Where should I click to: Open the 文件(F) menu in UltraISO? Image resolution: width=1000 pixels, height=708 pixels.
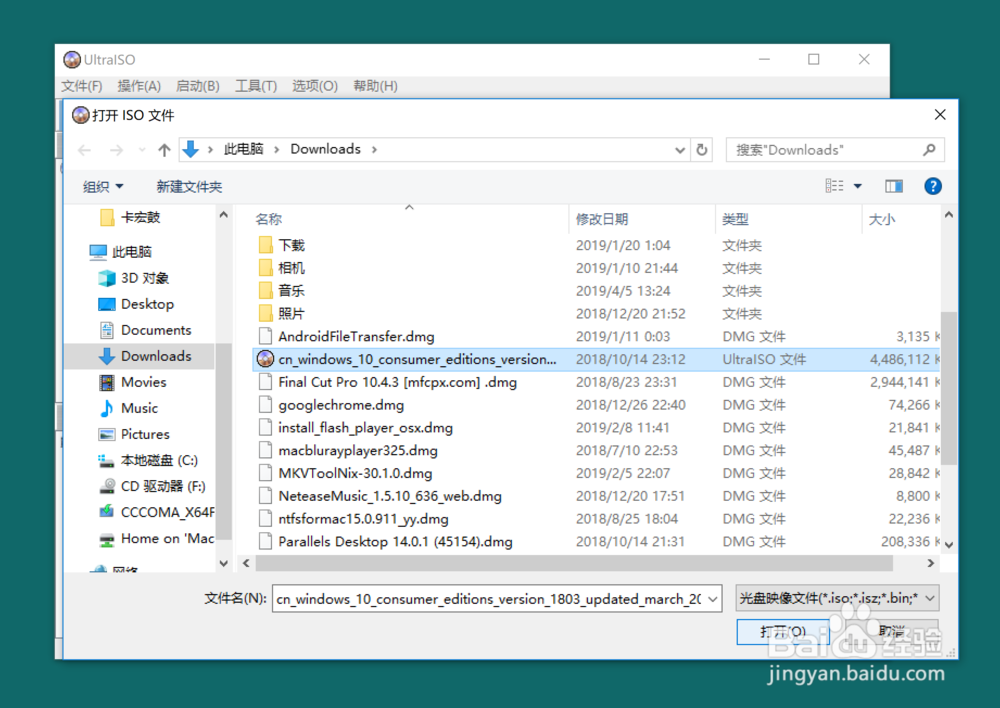82,86
